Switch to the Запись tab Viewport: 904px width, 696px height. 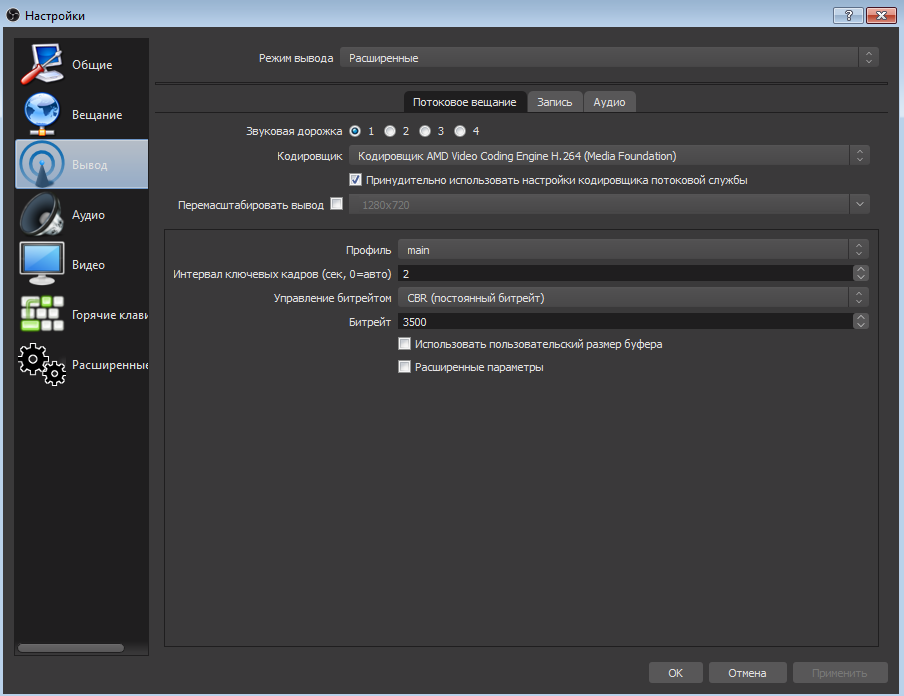(555, 102)
